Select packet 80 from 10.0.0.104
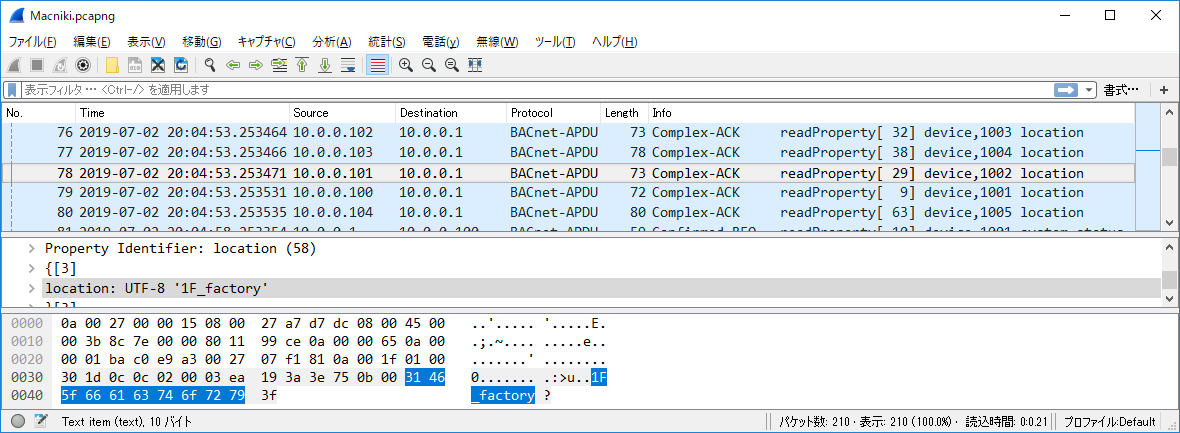Screen dimensions: 1180x433 pos(568,212)
